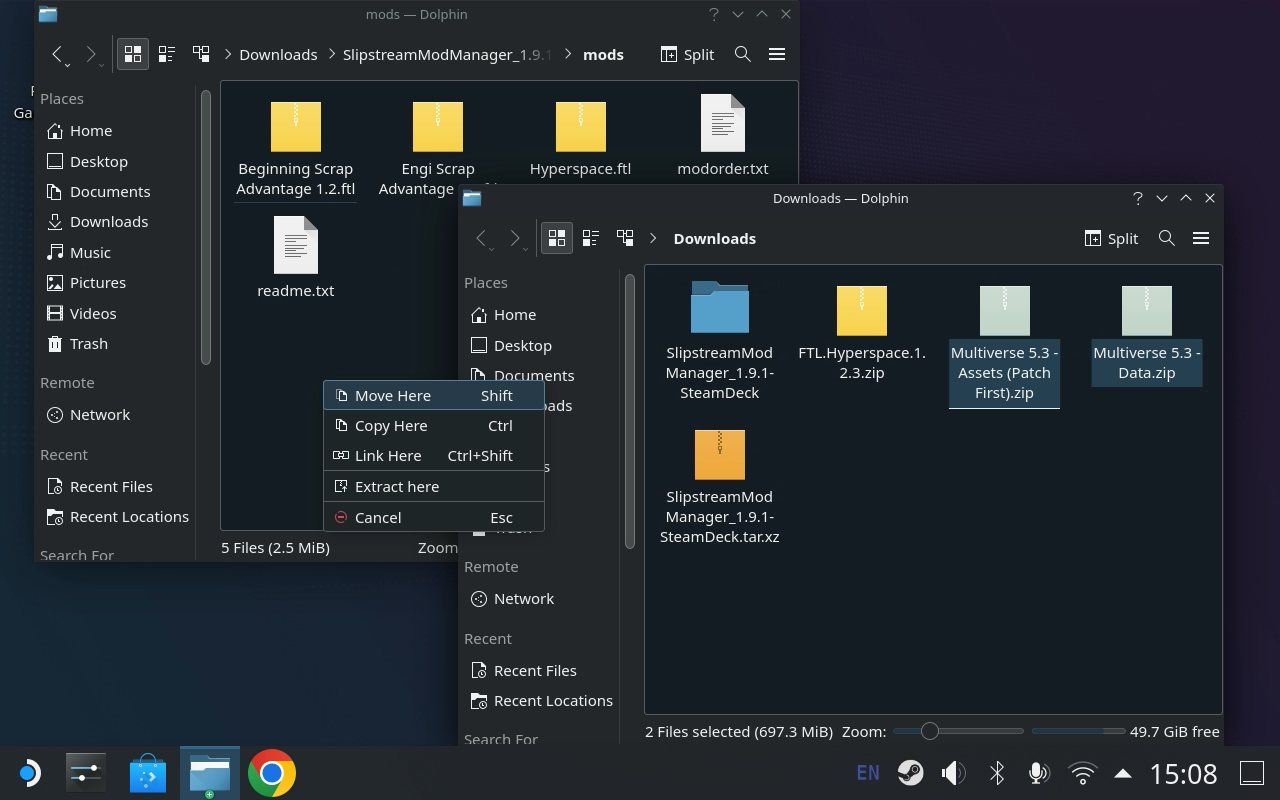Click Places panel scrollbar in mods window
This screenshot has height=800, width=1280.
point(206,227)
